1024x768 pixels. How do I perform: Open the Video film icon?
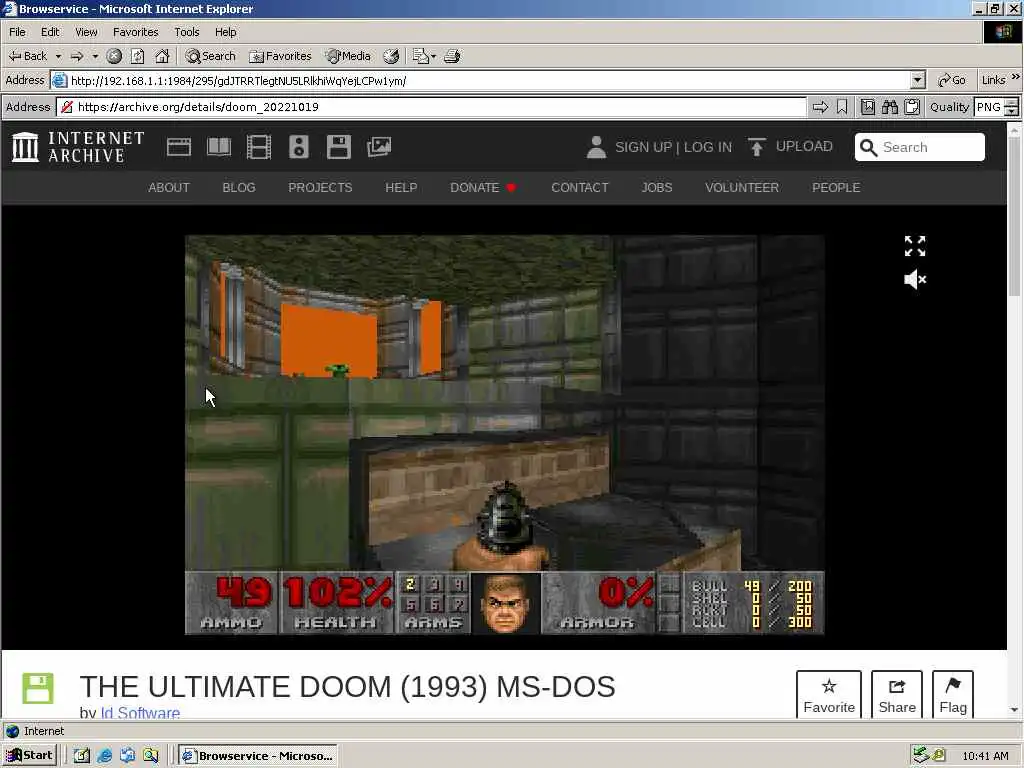pos(259,147)
